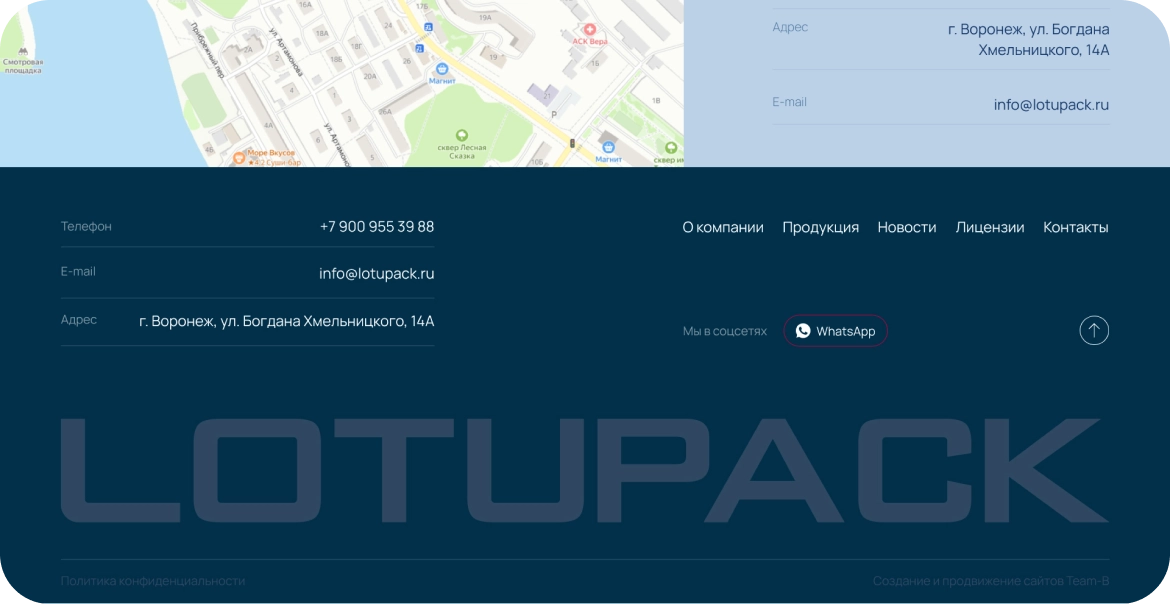The image size is (1170, 604).
Task: Call the phone number +7 900 955 39 88
Action: pyautogui.click(x=377, y=227)
